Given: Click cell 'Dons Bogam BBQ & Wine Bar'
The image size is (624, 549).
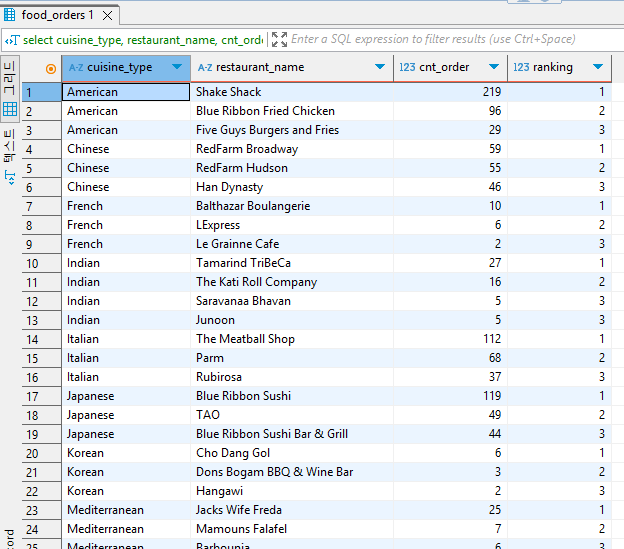Looking at the screenshot, I should pyautogui.click(x=292, y=472).
